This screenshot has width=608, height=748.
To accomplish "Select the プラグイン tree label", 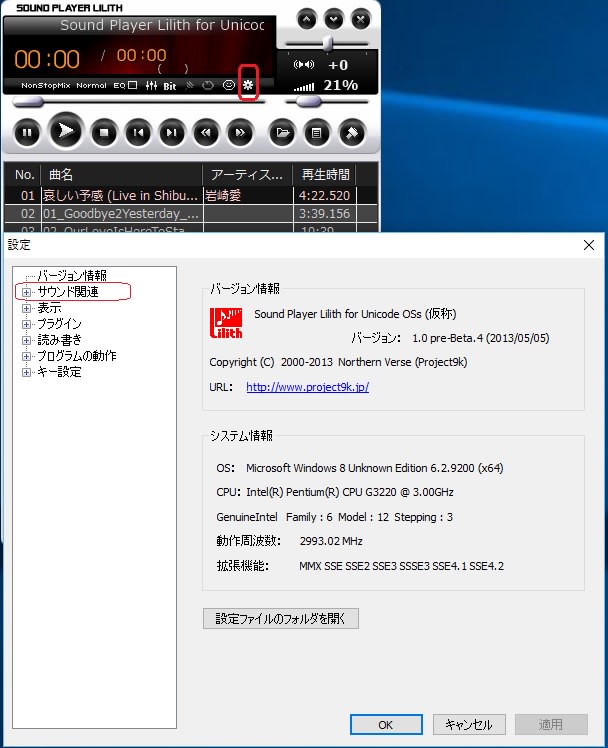I will pos(59,324).
